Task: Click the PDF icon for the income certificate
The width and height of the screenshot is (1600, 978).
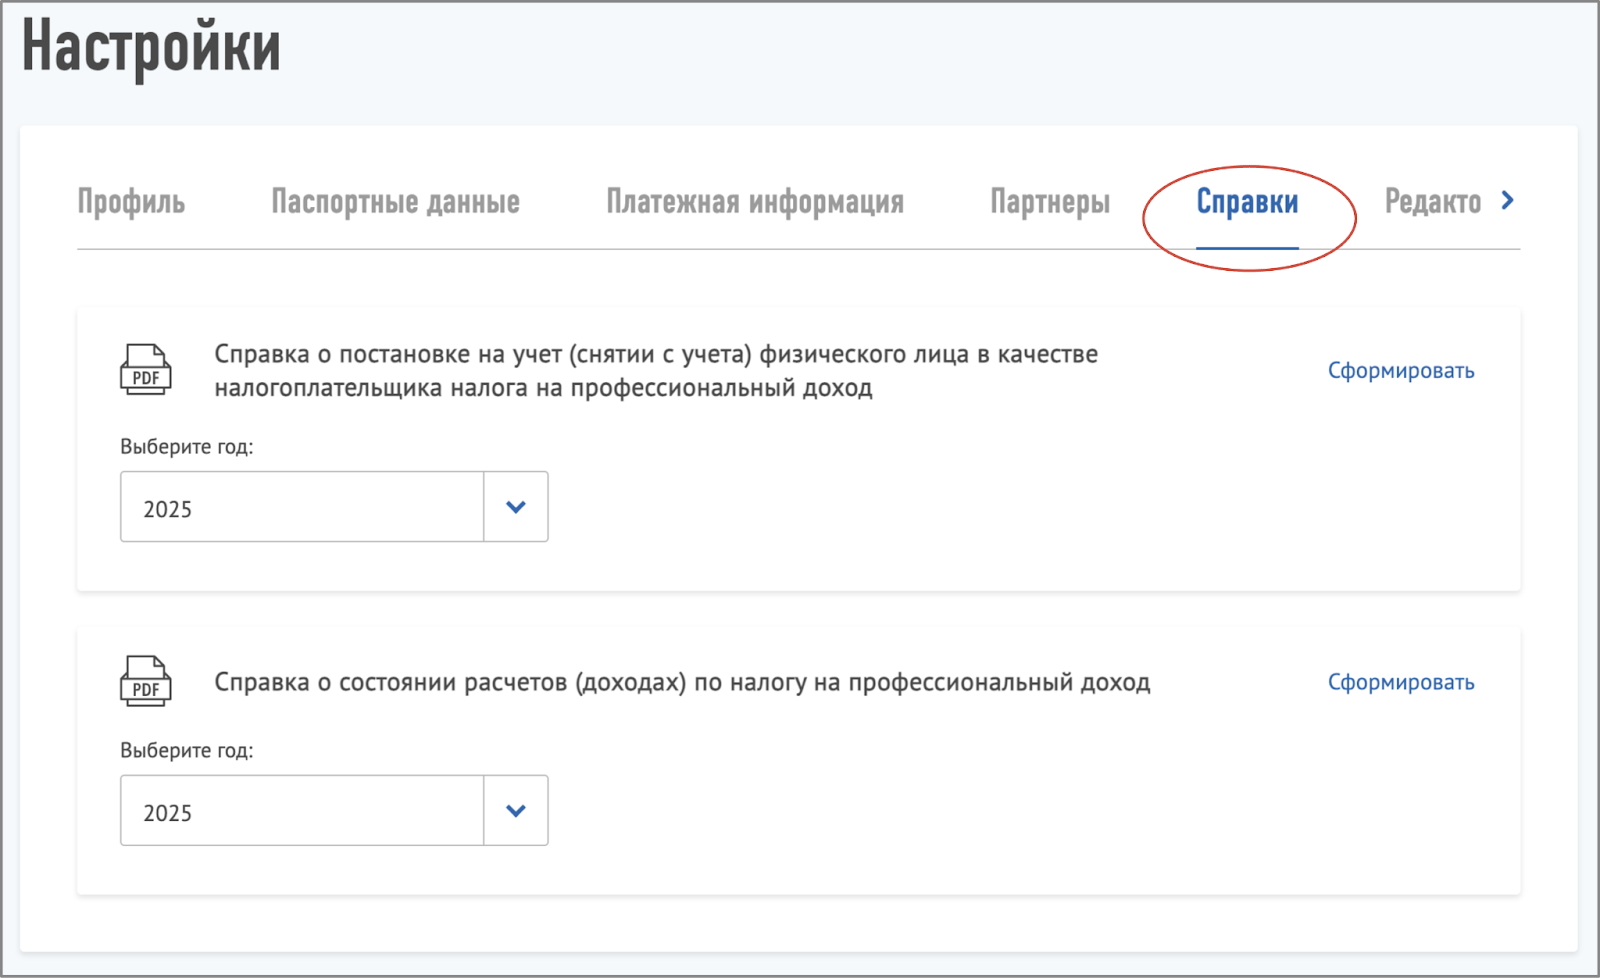Action: (x=146, y=682)
